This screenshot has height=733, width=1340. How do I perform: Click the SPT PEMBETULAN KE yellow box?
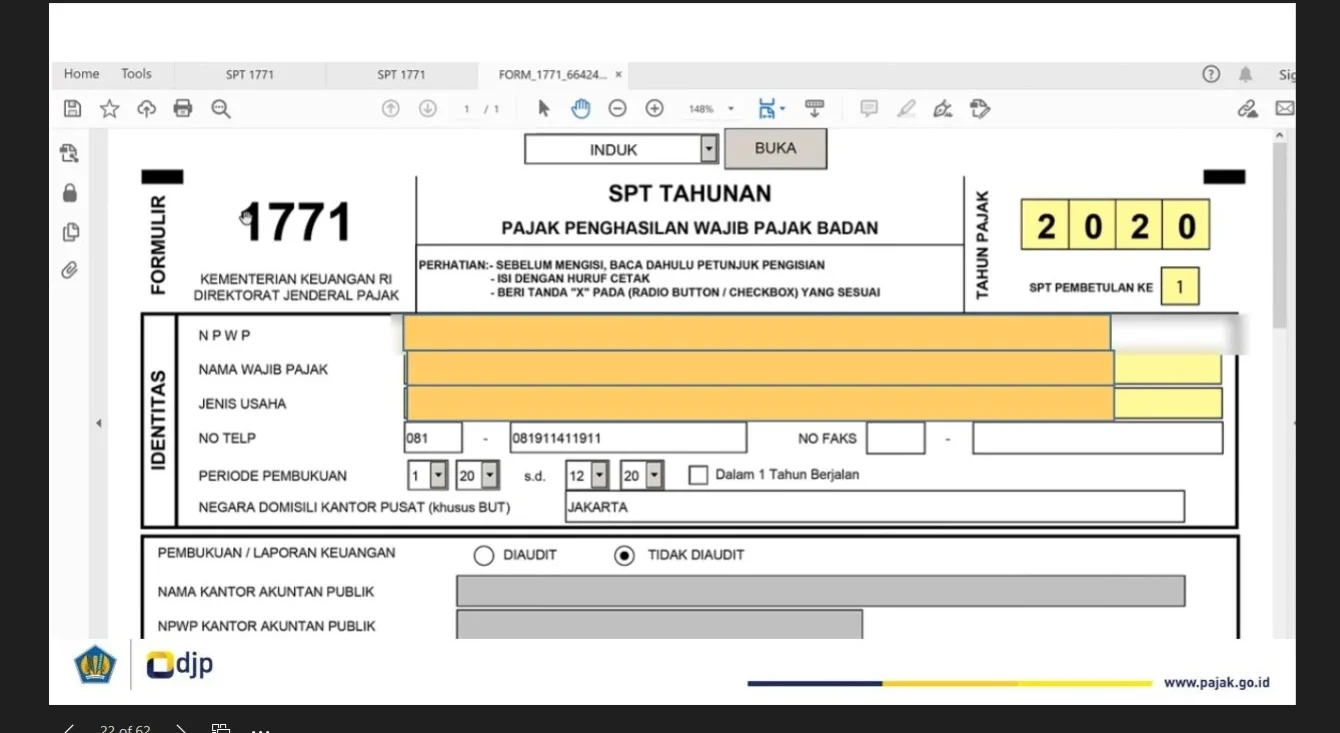point(1180,287)
